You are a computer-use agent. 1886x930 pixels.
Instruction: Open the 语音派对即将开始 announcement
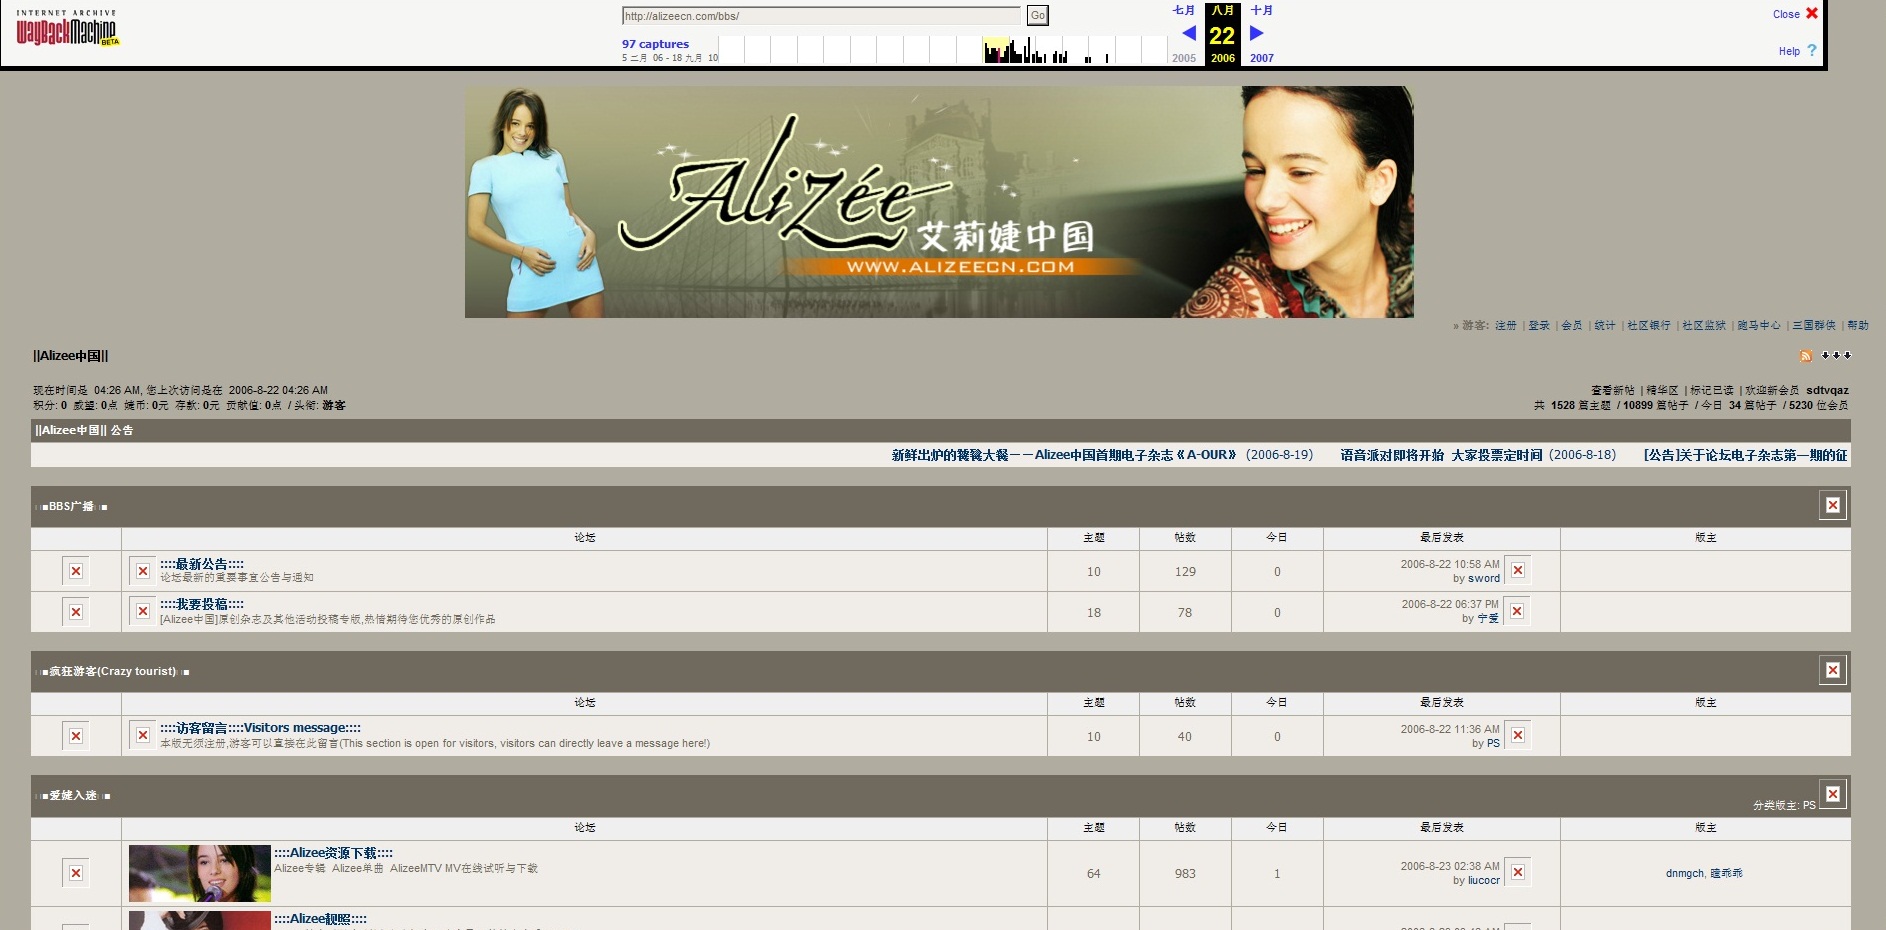1441,455
